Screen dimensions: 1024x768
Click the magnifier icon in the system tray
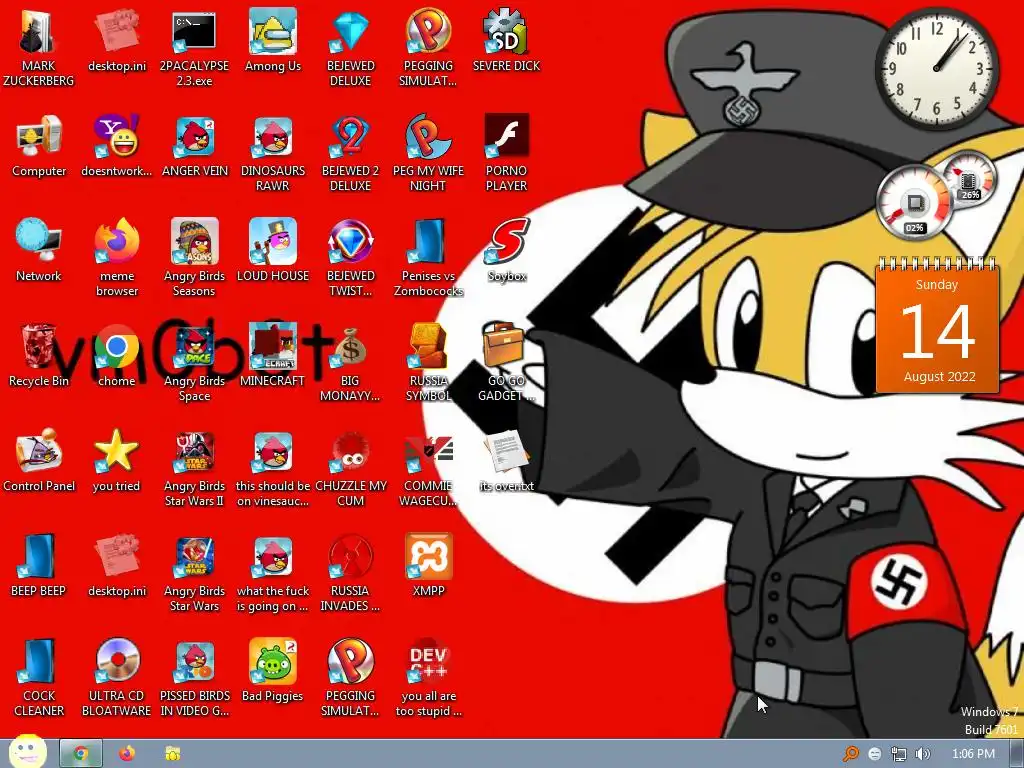[850, 754]
